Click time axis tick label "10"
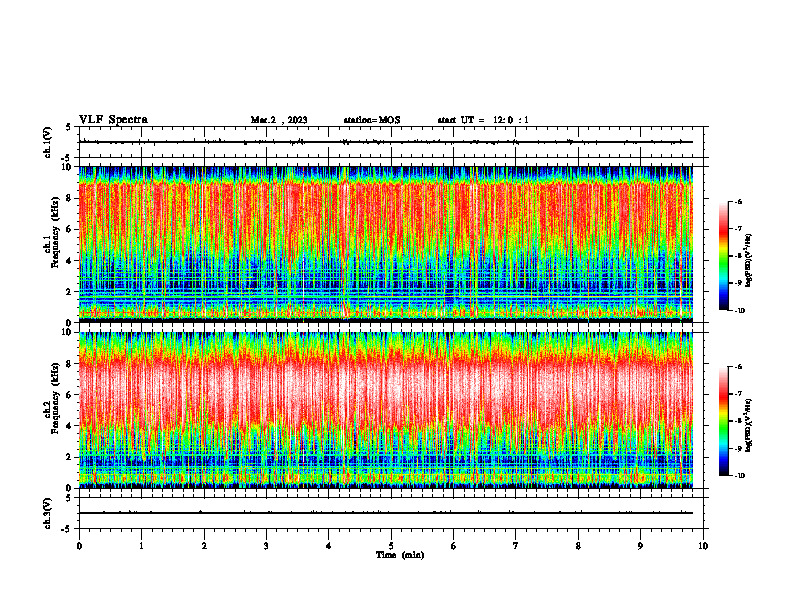The width and height of the screenshot is (792, 612). [703, 546]
